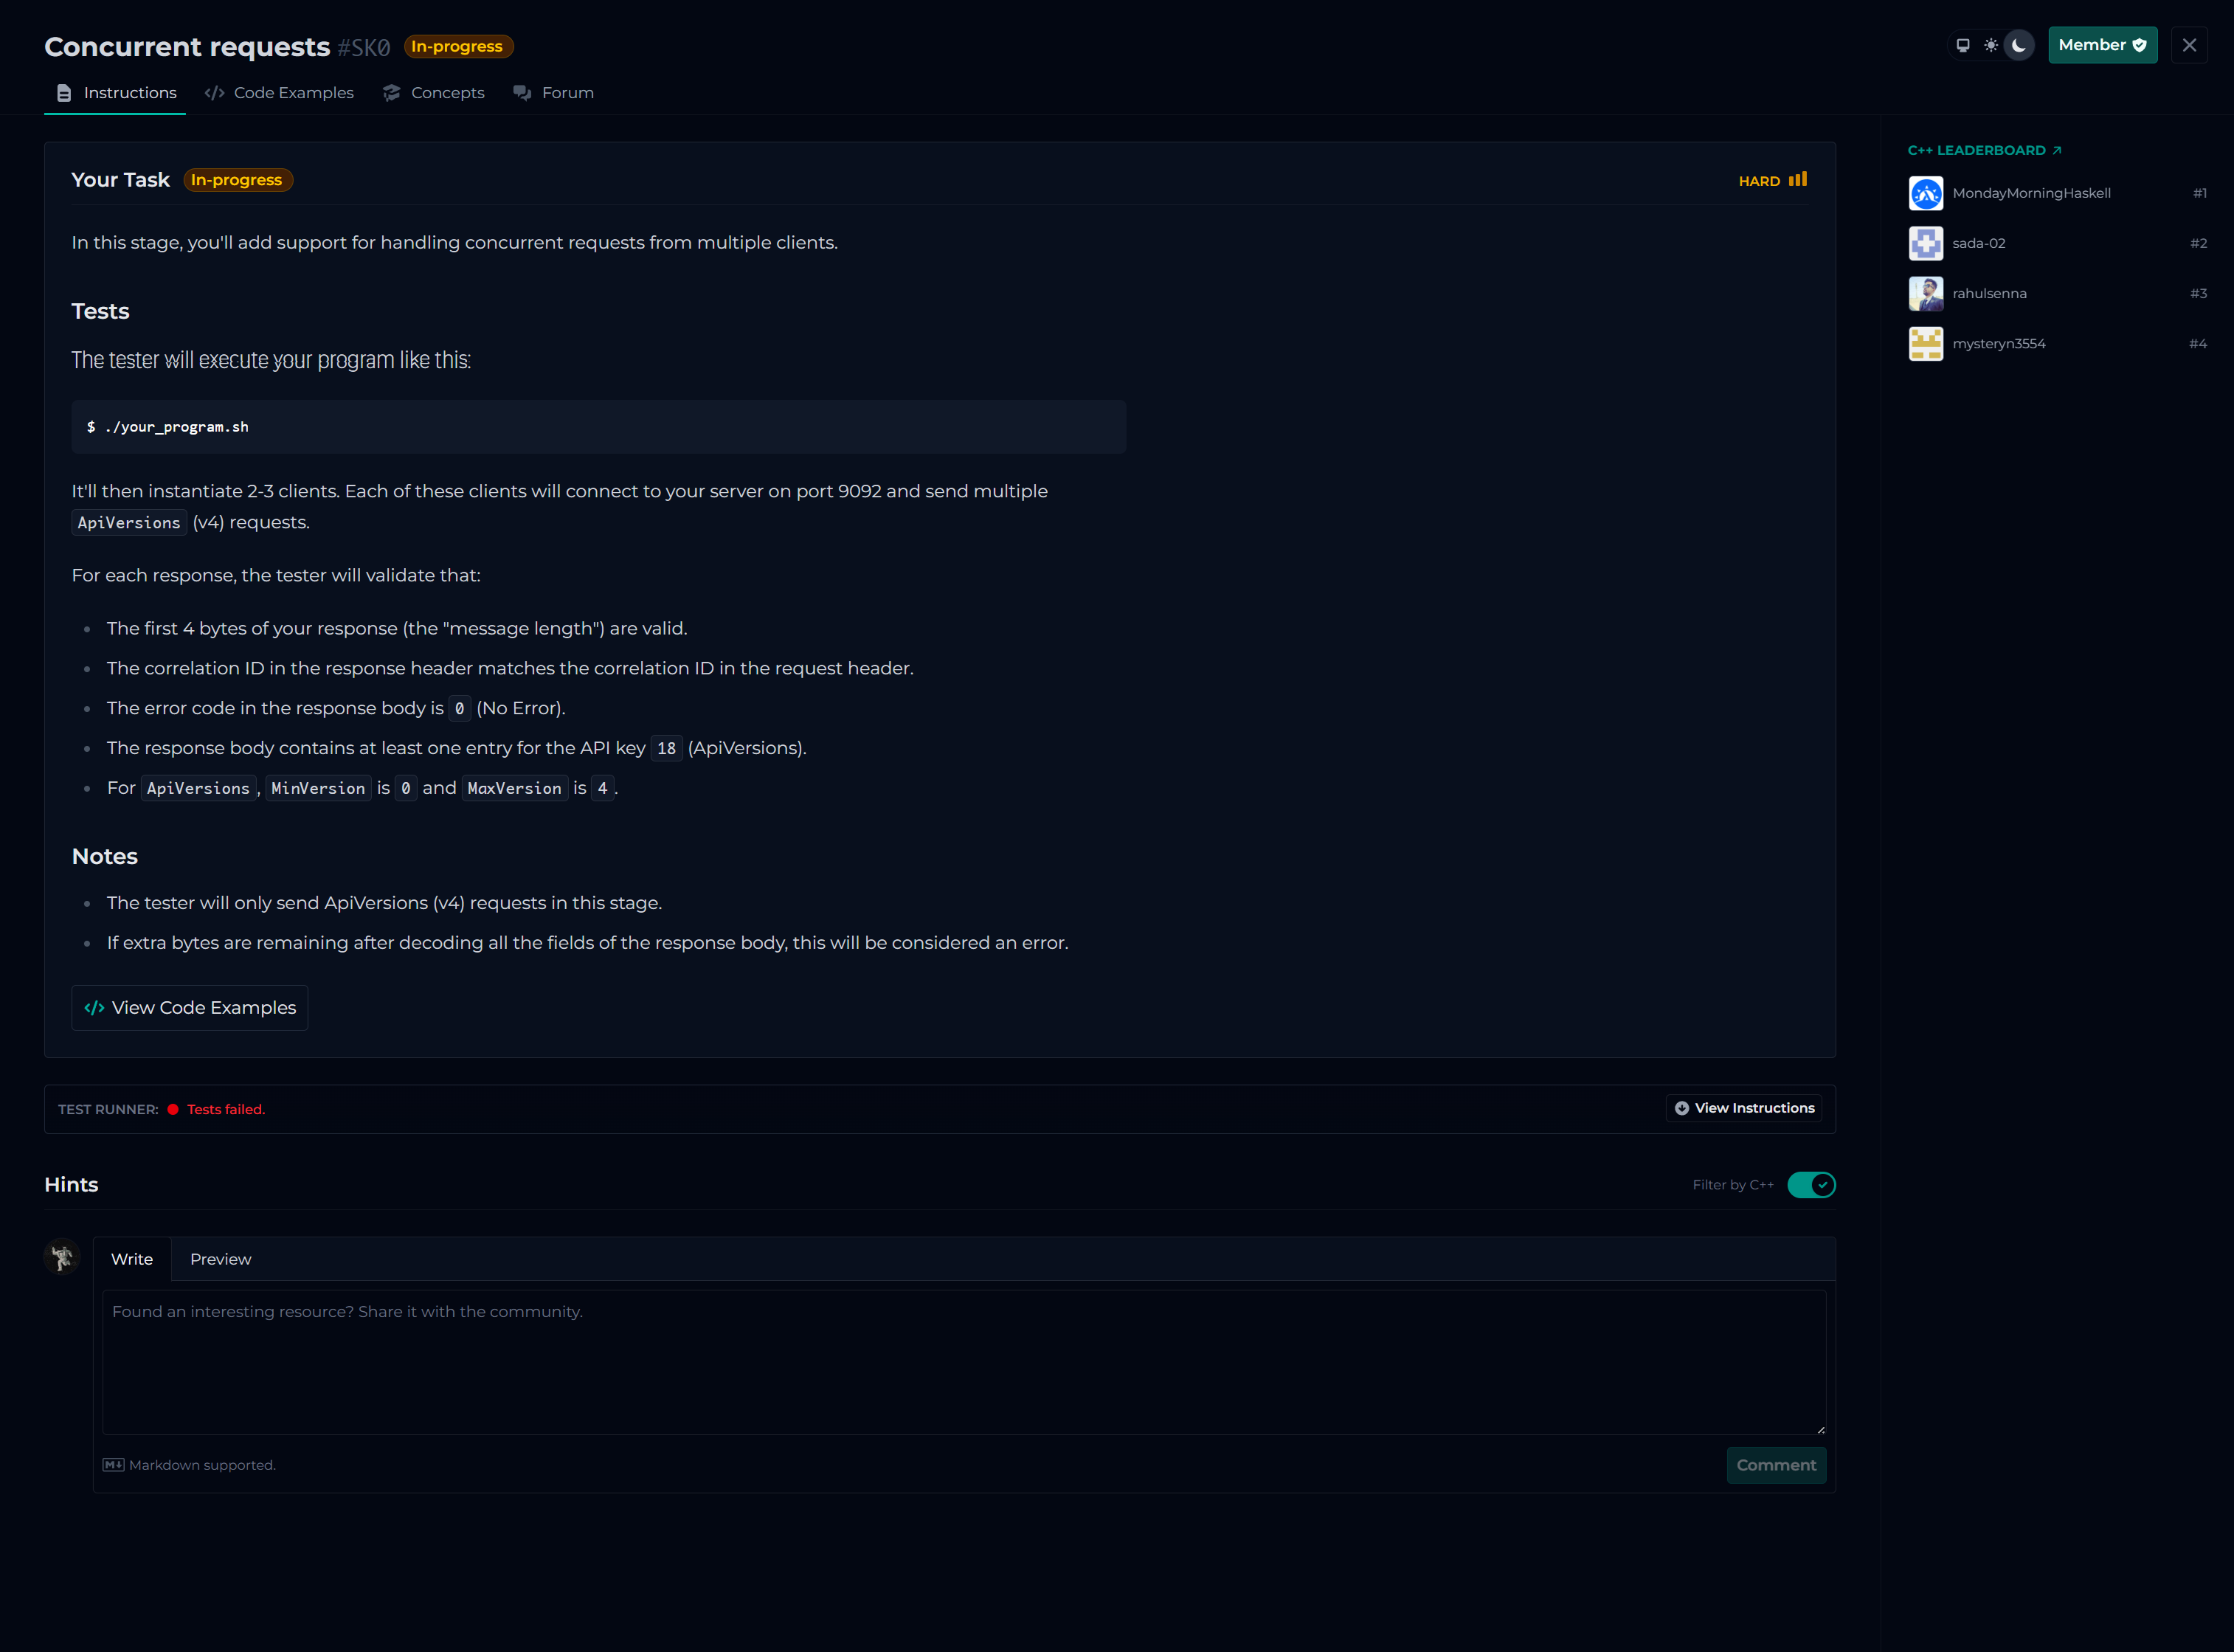
Task: Click sada-02's avatar icon
Action: coord(1925,243)
